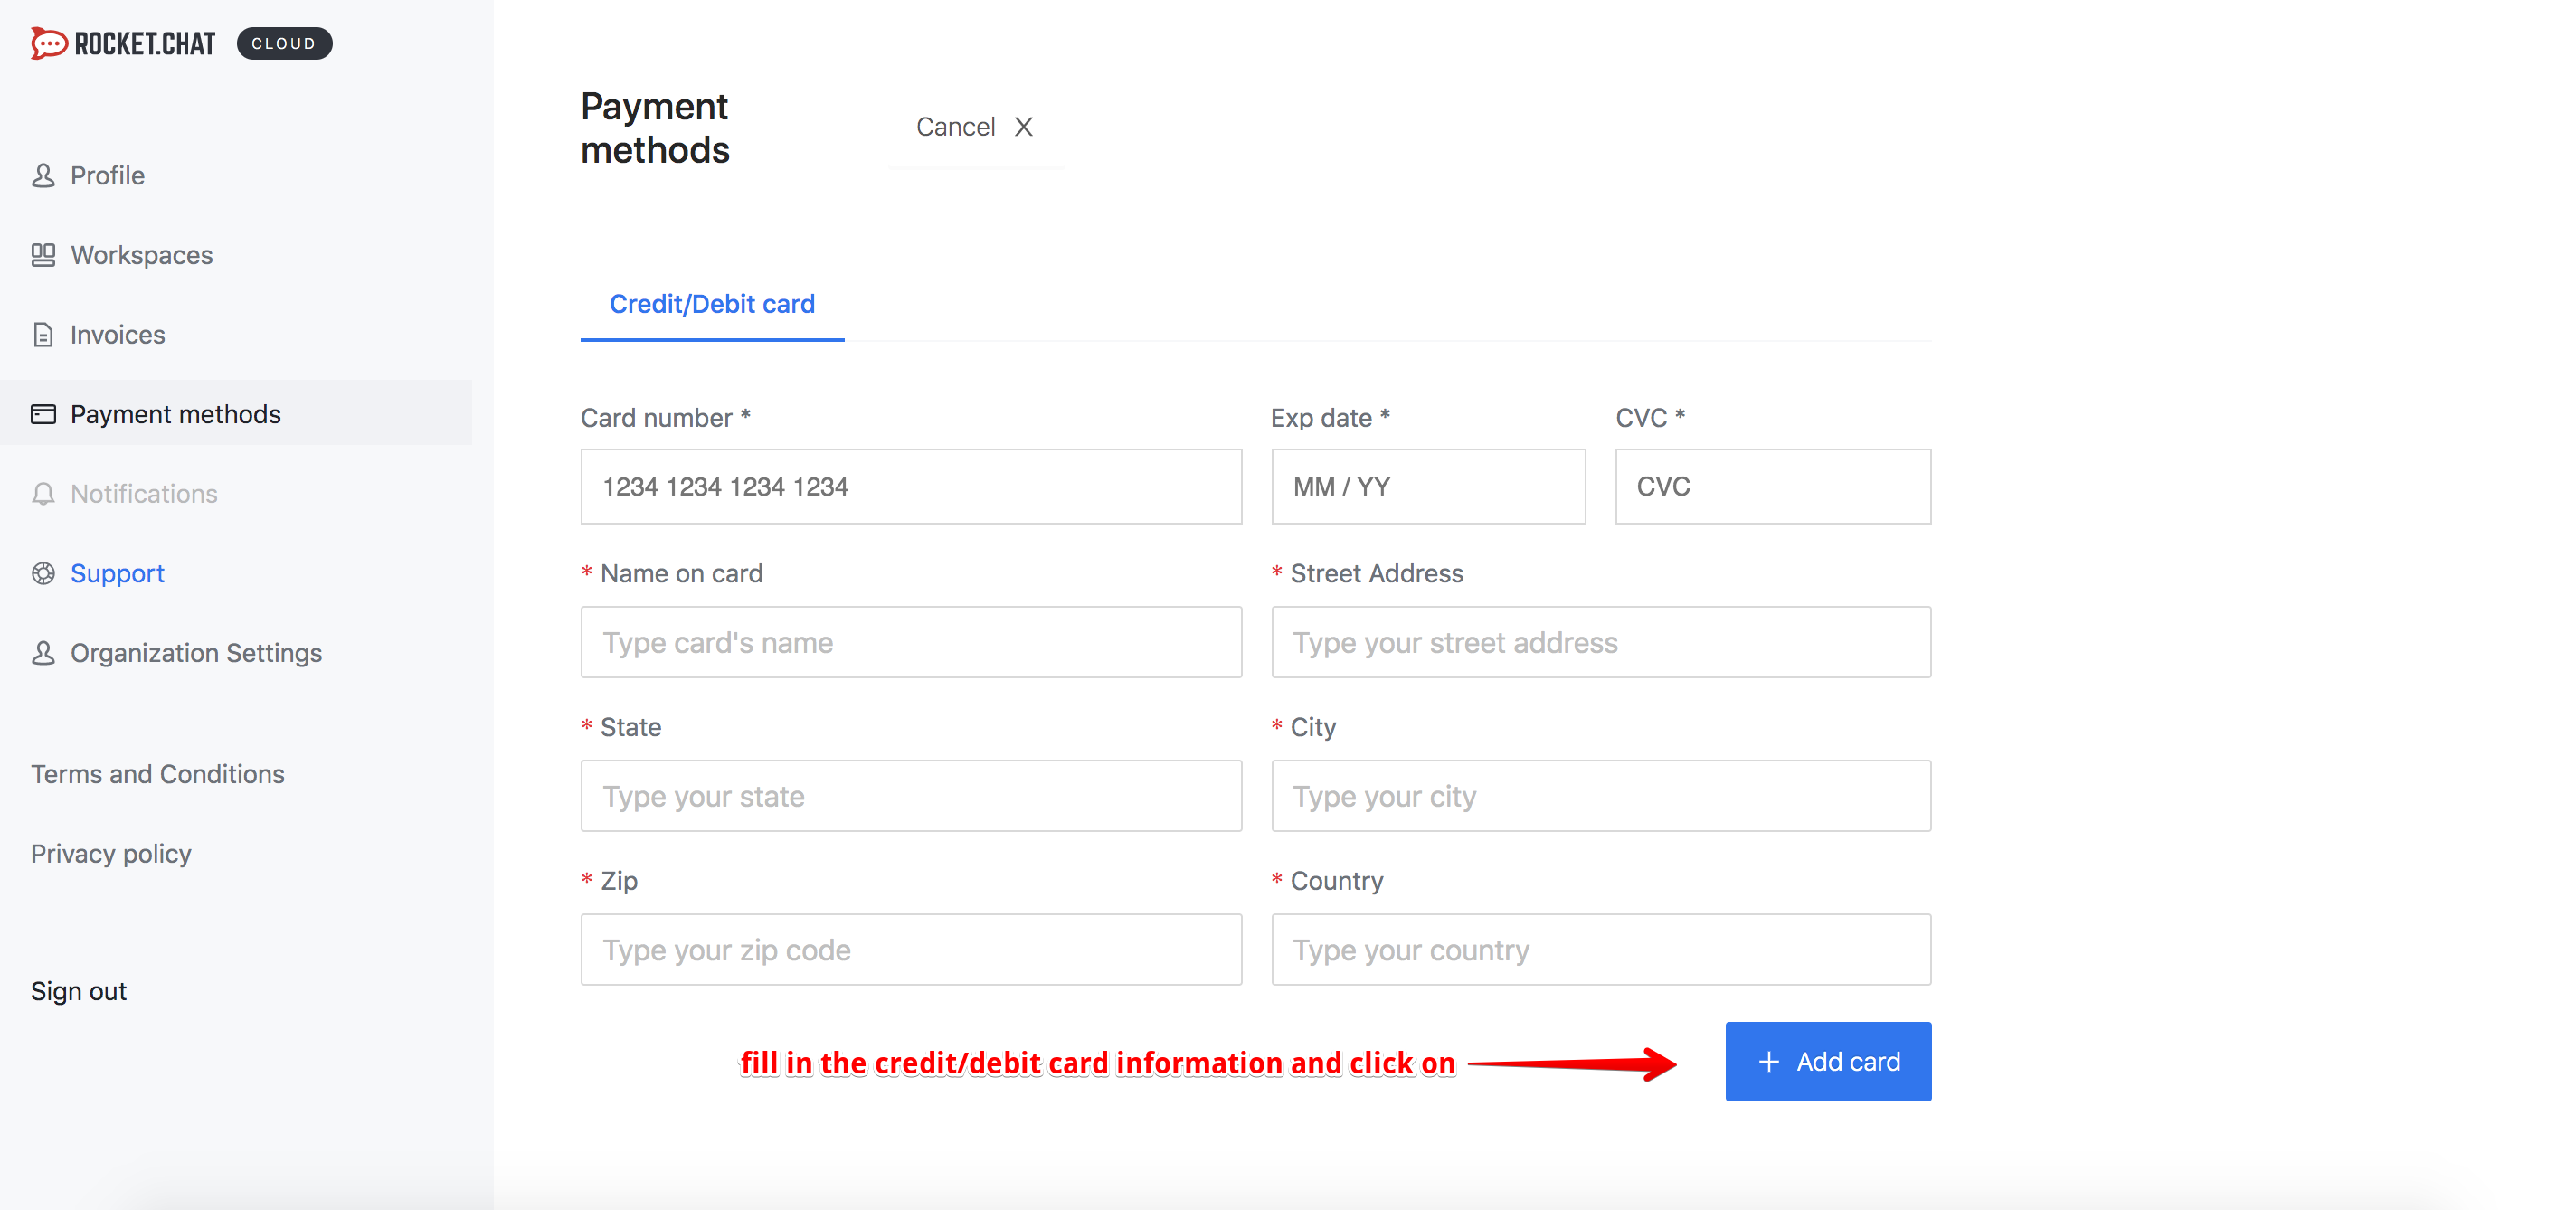
Task: Click the Support lifebuoy icon
Action: (x=43, y=573)
